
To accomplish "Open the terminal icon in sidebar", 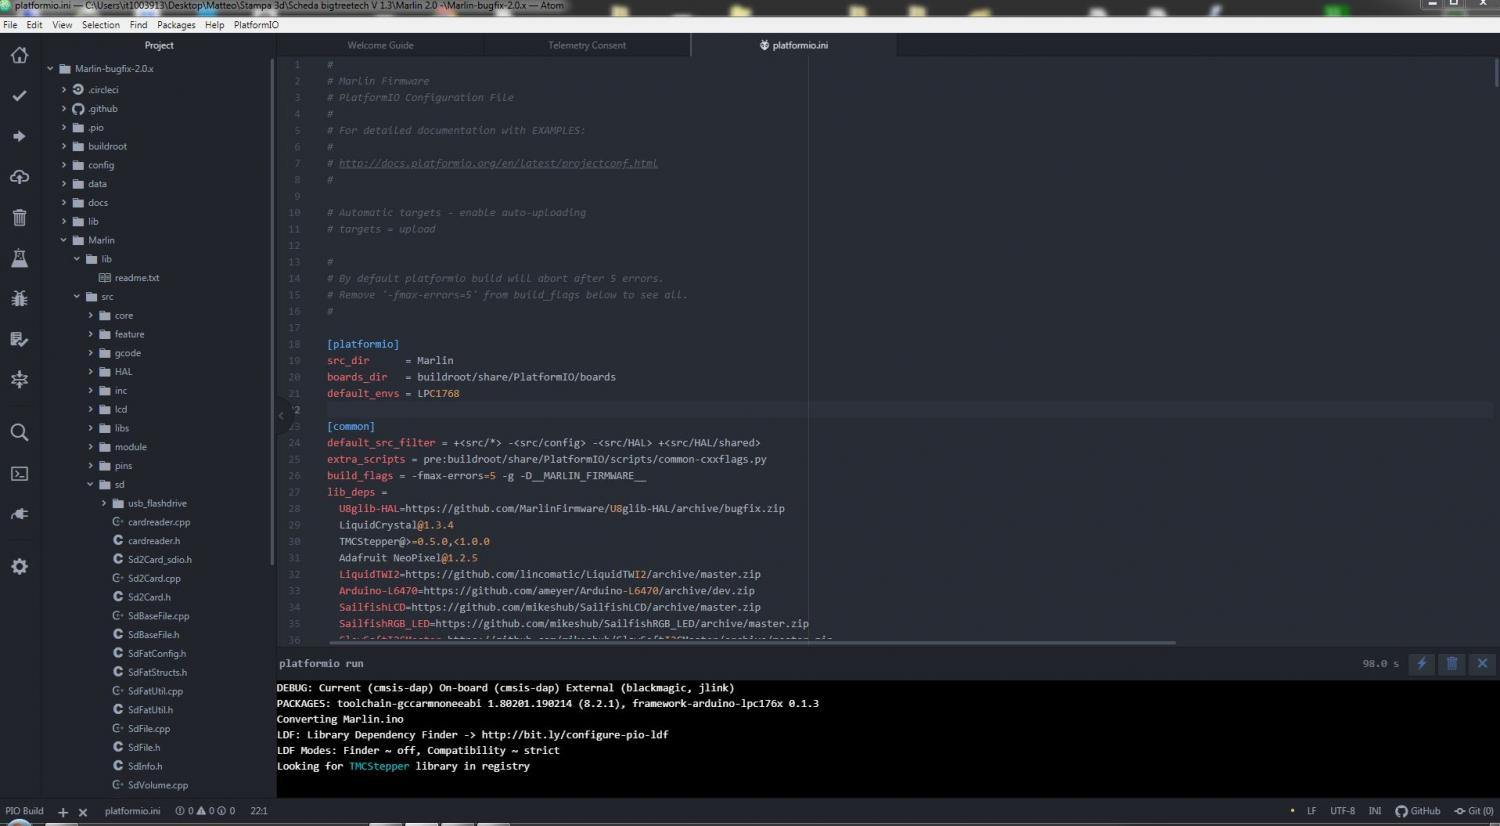I will point(19,474).
